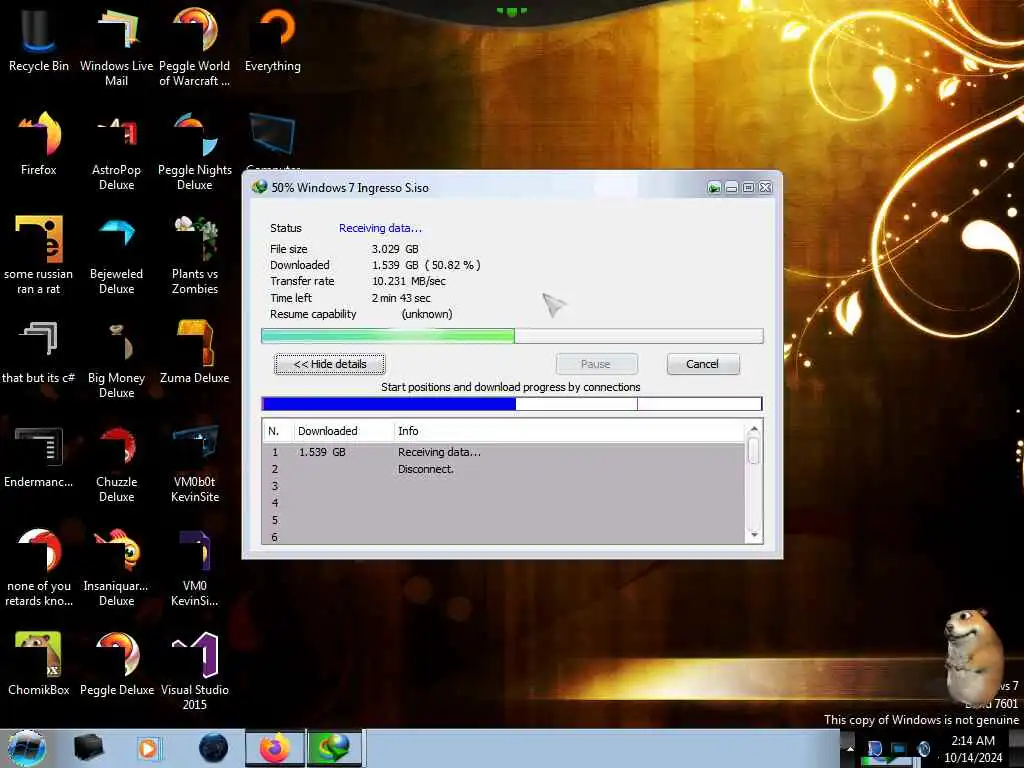The width and height of the screenshot is (1024, 768).
Task: Click the Windows Start orb
Action: coord(27,748)
